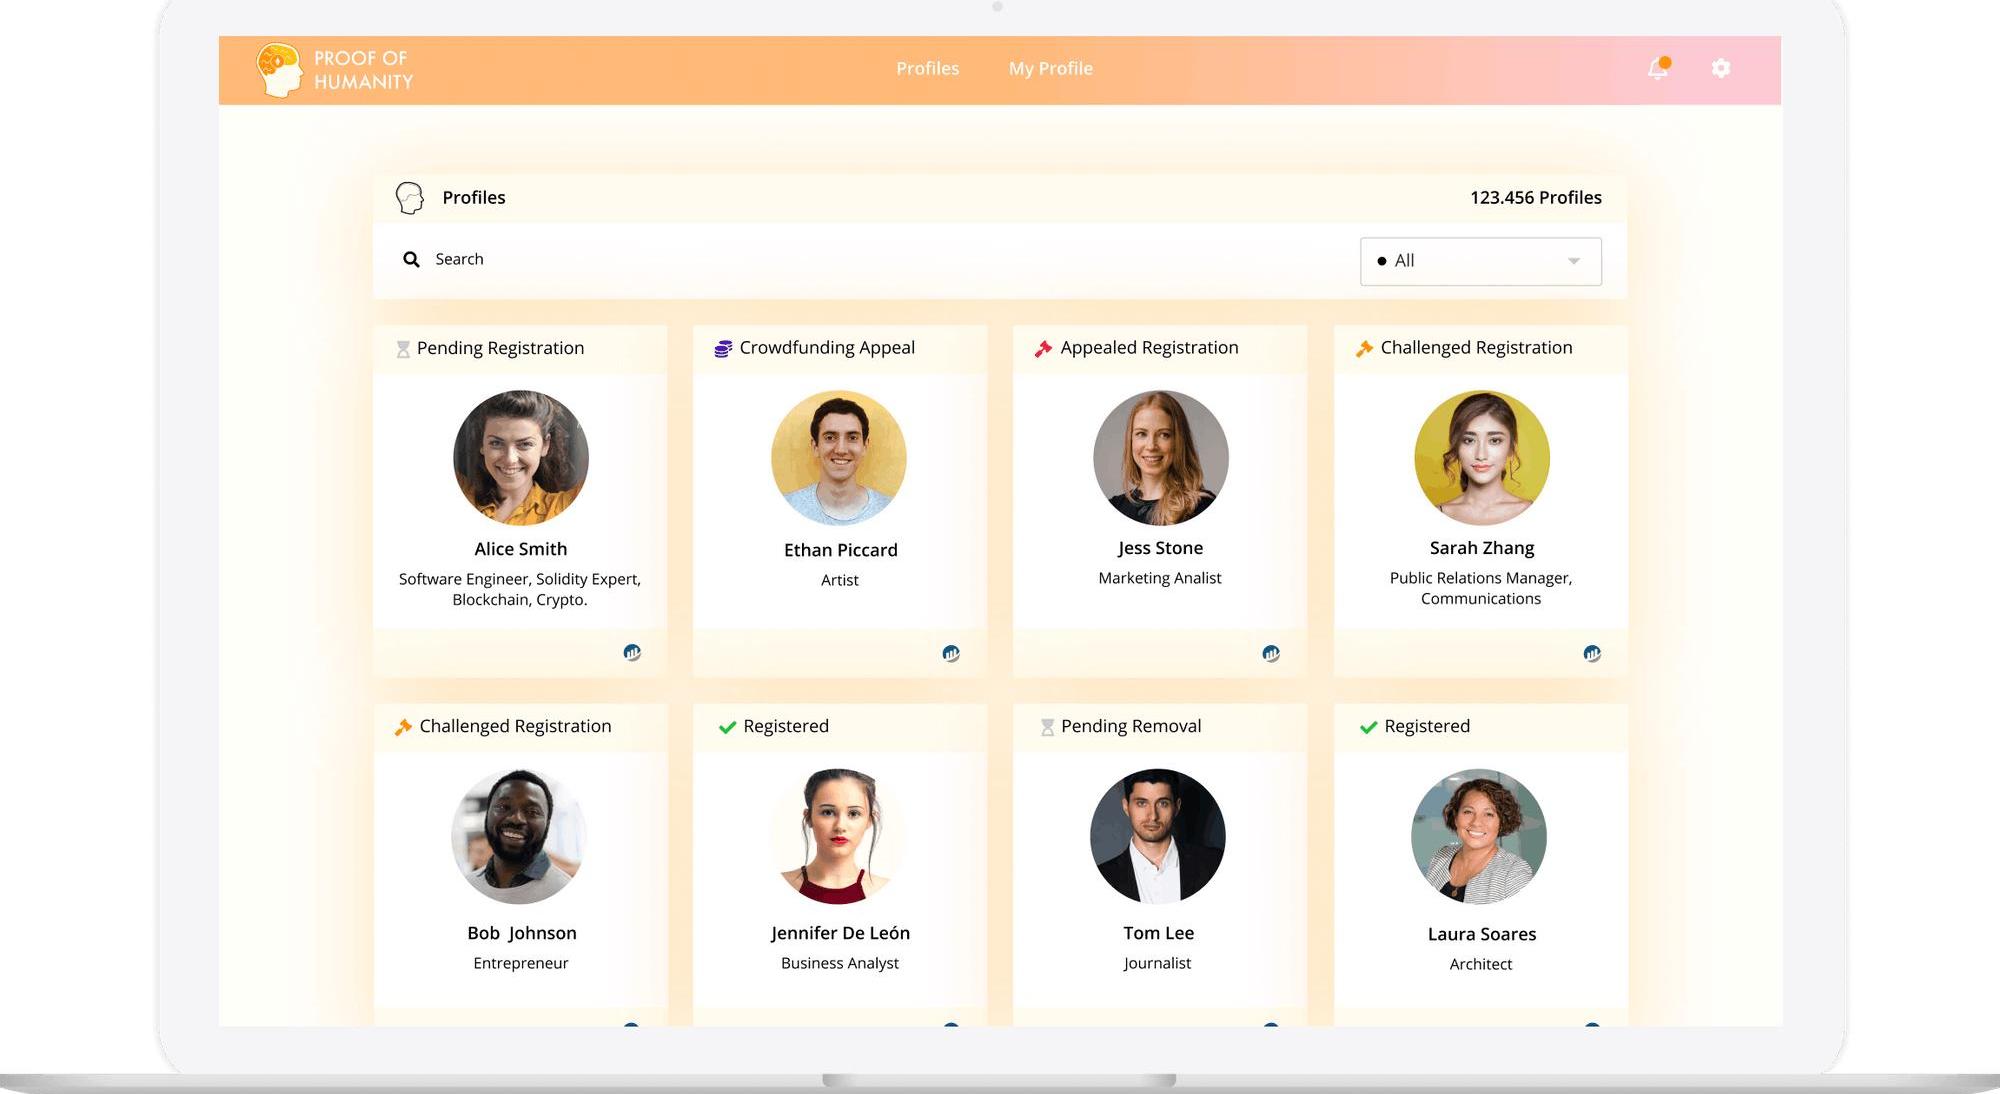Click chart icon on Sarah Zhang's card
Screen dimensions: 2000x1094
tap(1592, 654)
